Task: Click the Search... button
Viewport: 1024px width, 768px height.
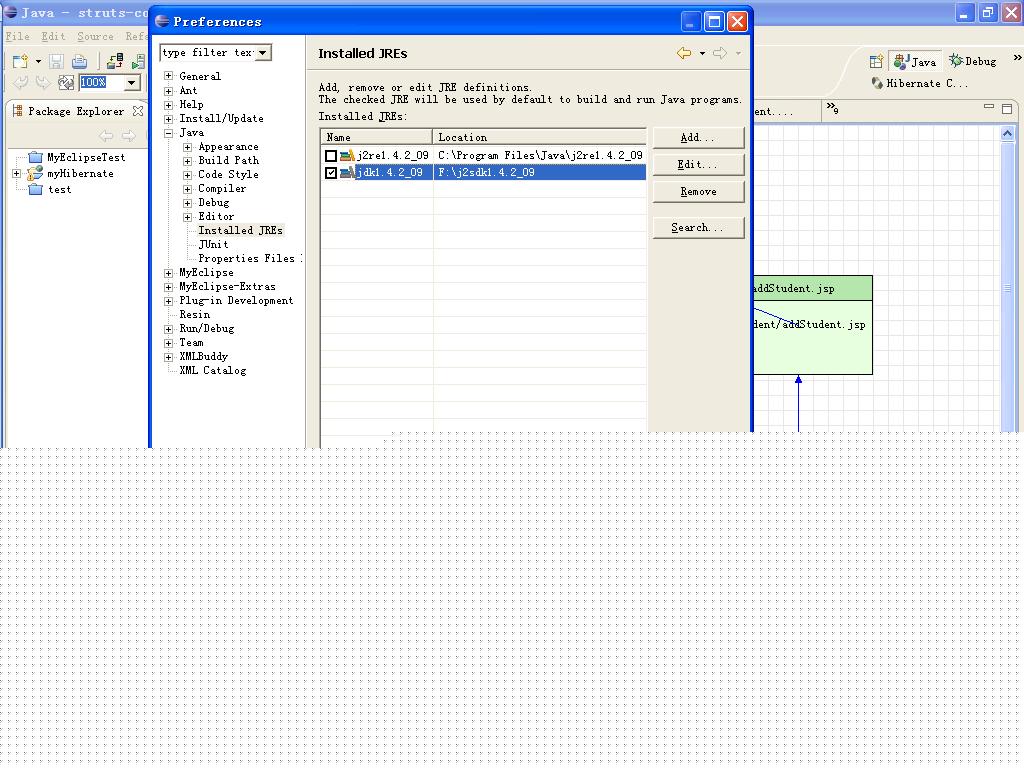Action: [698, 227]
